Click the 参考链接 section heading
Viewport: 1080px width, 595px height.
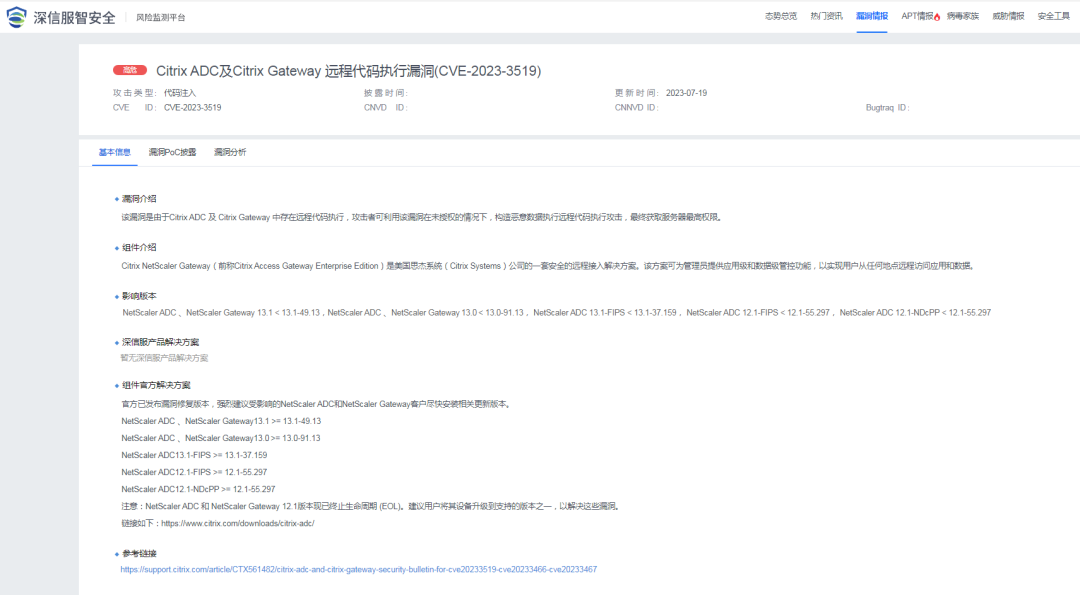[139, 554]
